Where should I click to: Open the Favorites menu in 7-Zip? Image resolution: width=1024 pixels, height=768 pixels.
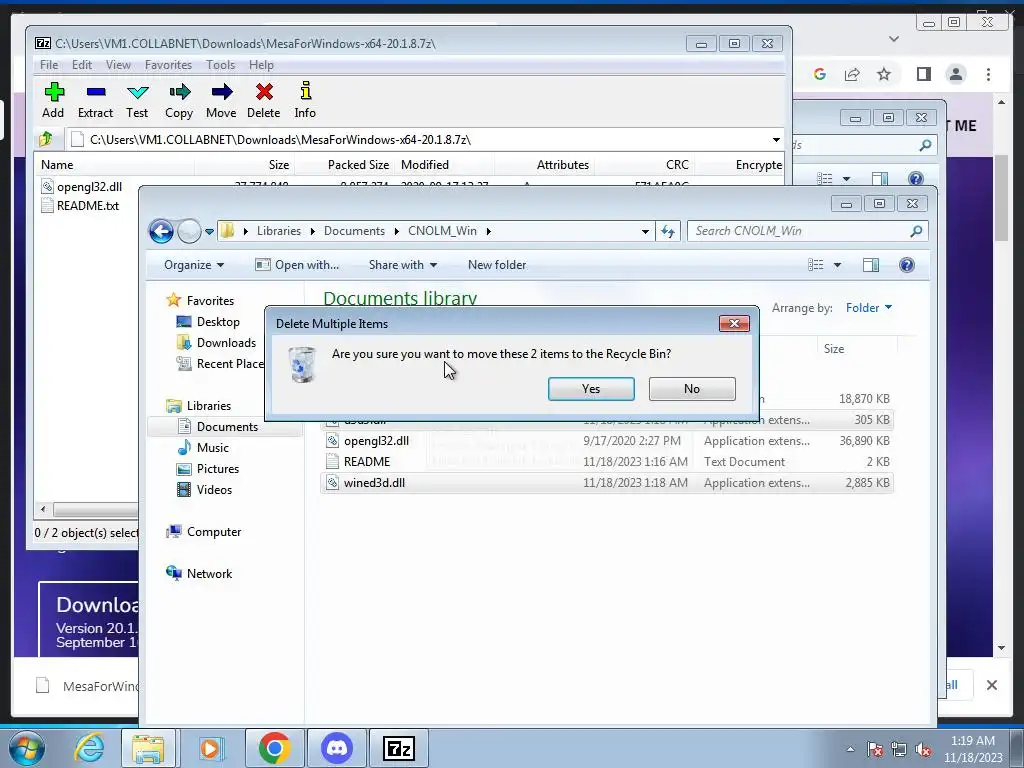[168, 65]
